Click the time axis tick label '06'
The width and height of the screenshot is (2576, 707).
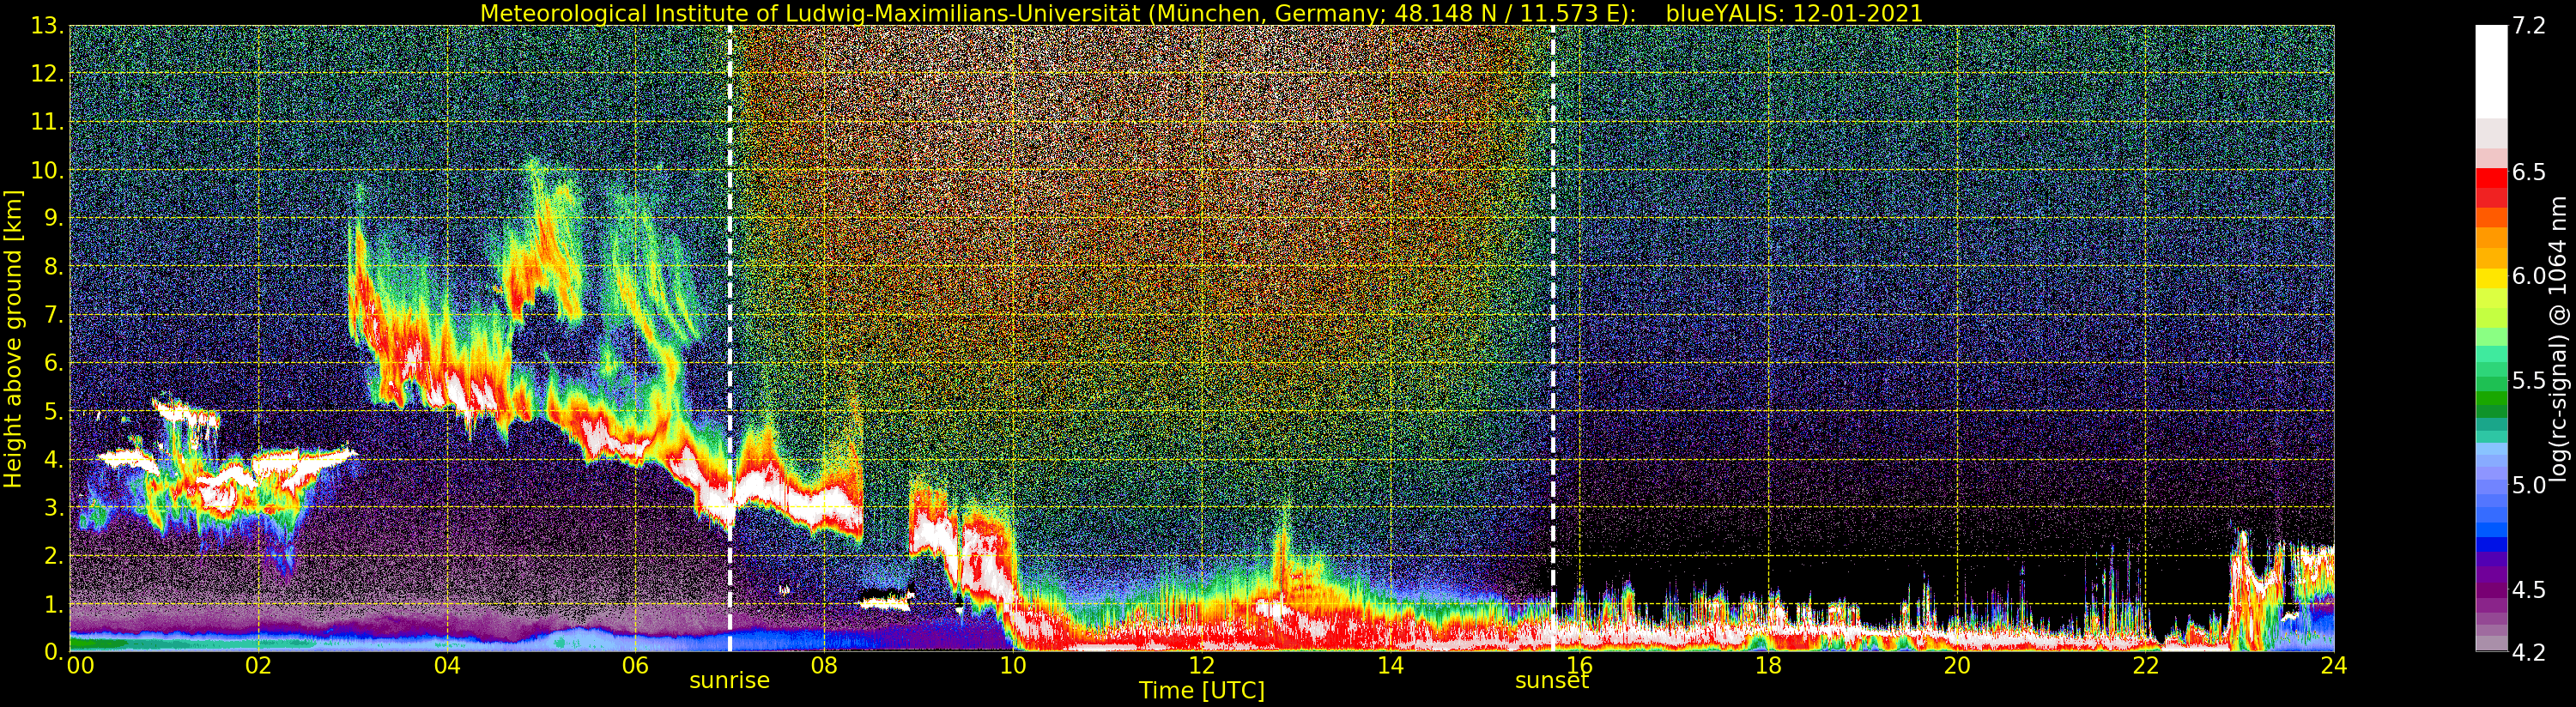point(635,665)
